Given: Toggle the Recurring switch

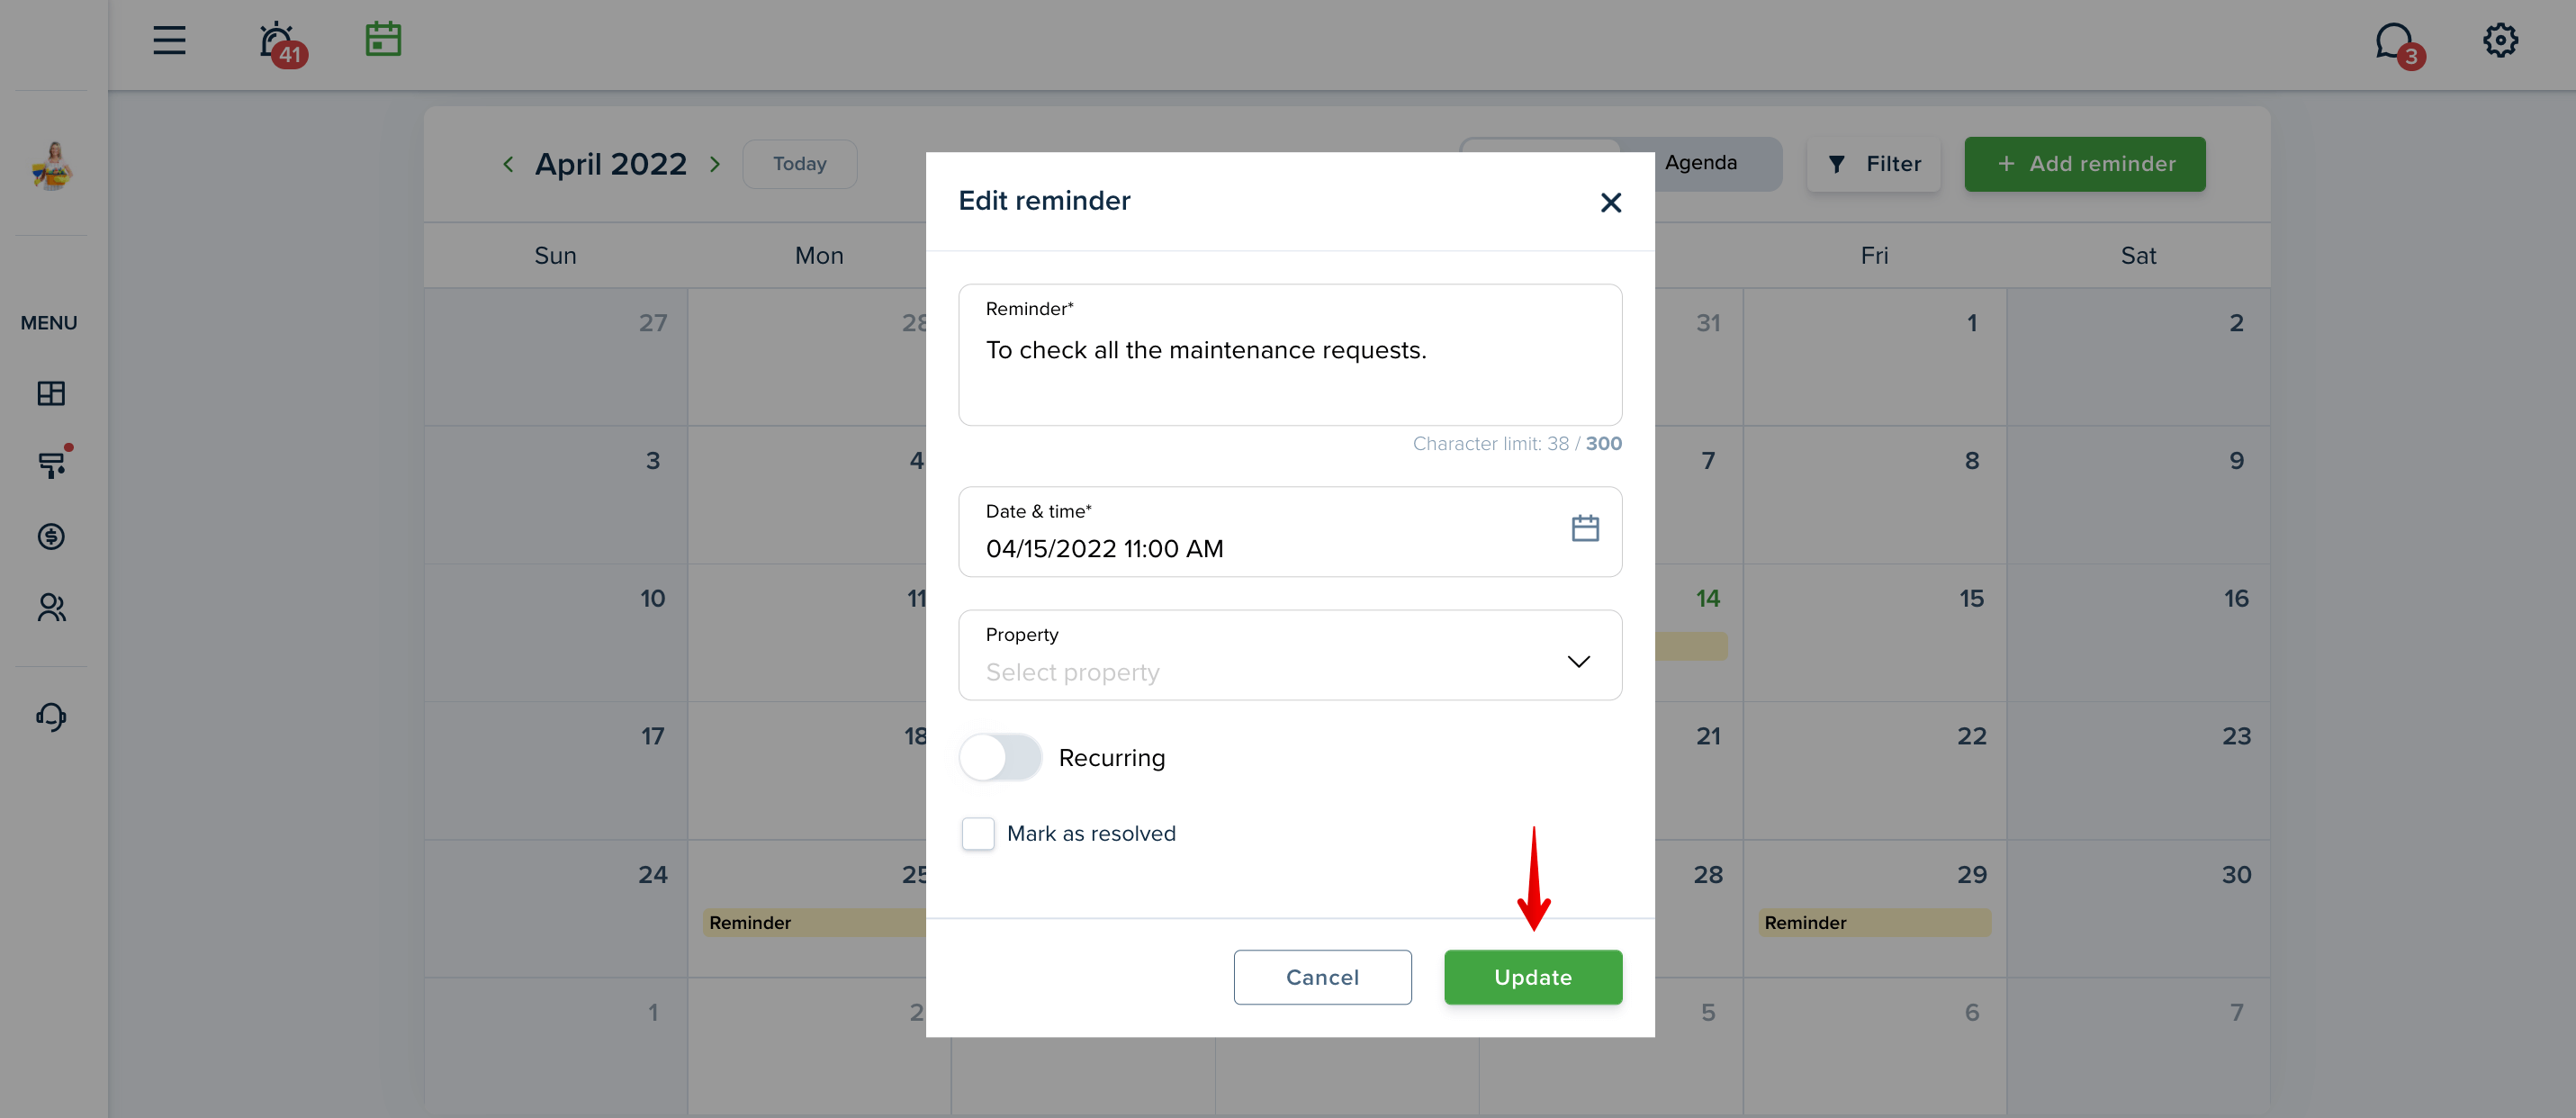Looking at the screenshot, I should coord(1000,758).
